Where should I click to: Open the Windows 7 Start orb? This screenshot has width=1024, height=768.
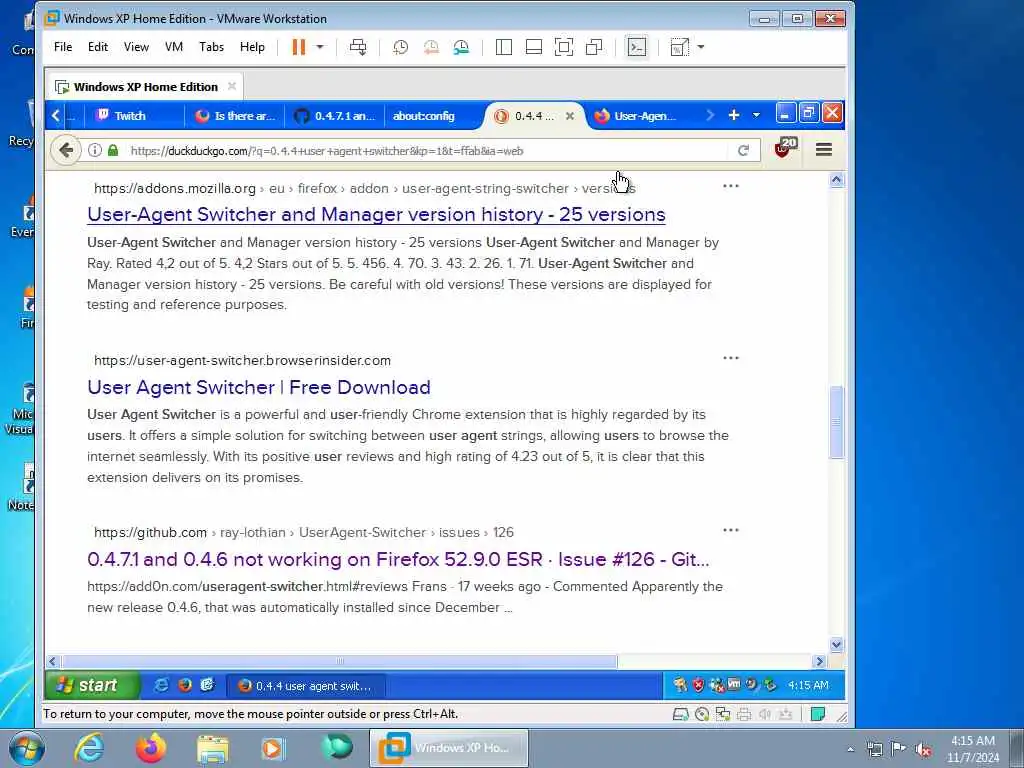click(27, 748)
